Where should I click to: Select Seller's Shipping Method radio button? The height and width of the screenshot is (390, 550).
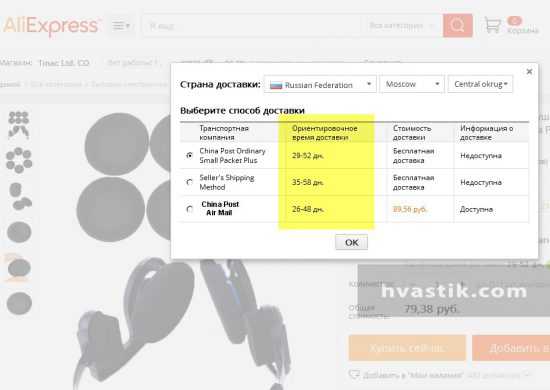(189, 182)
